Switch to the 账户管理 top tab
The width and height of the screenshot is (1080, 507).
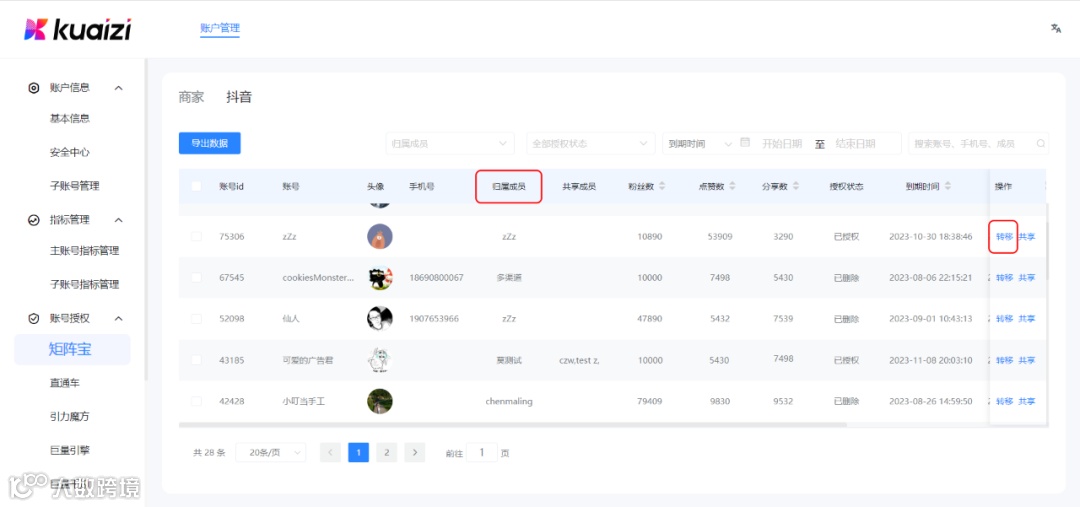220,28
